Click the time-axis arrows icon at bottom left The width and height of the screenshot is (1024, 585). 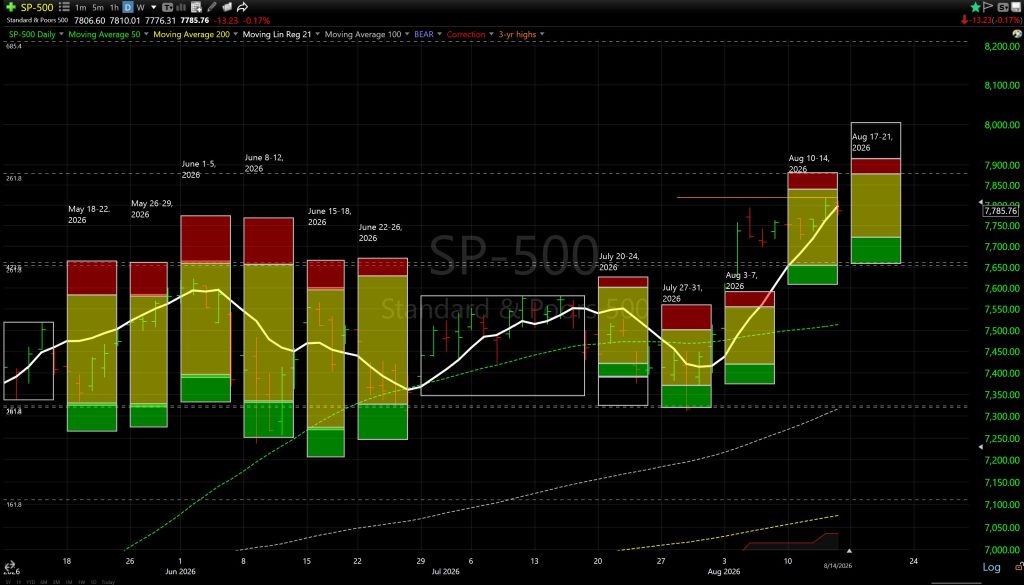[10, 565]
